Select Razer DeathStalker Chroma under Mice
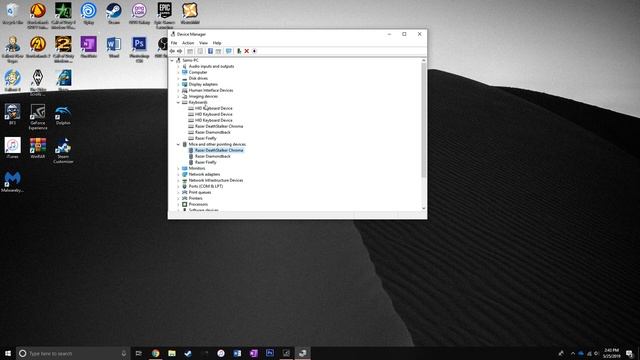The width and height of the screenshot is (640, 360). (x=219, y=150)
